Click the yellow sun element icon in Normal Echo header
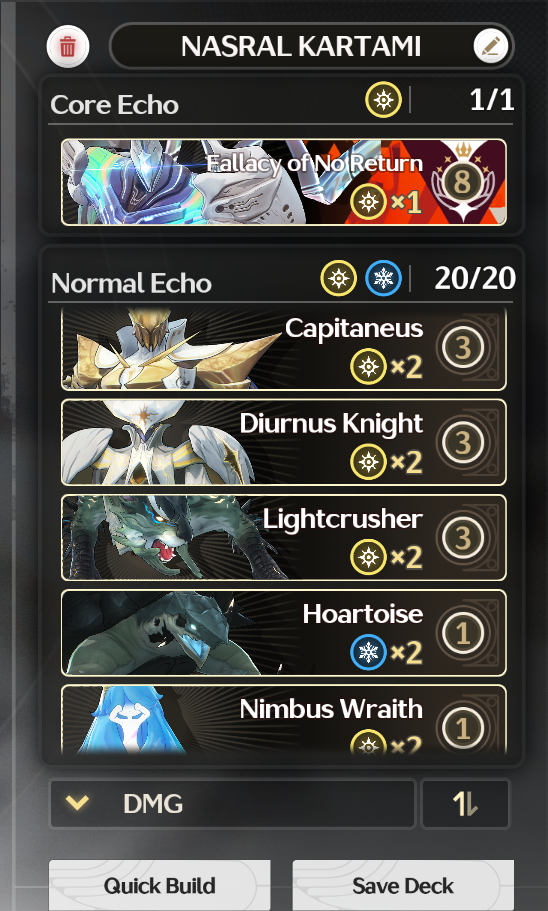548x911 pixels. [338, 278]
